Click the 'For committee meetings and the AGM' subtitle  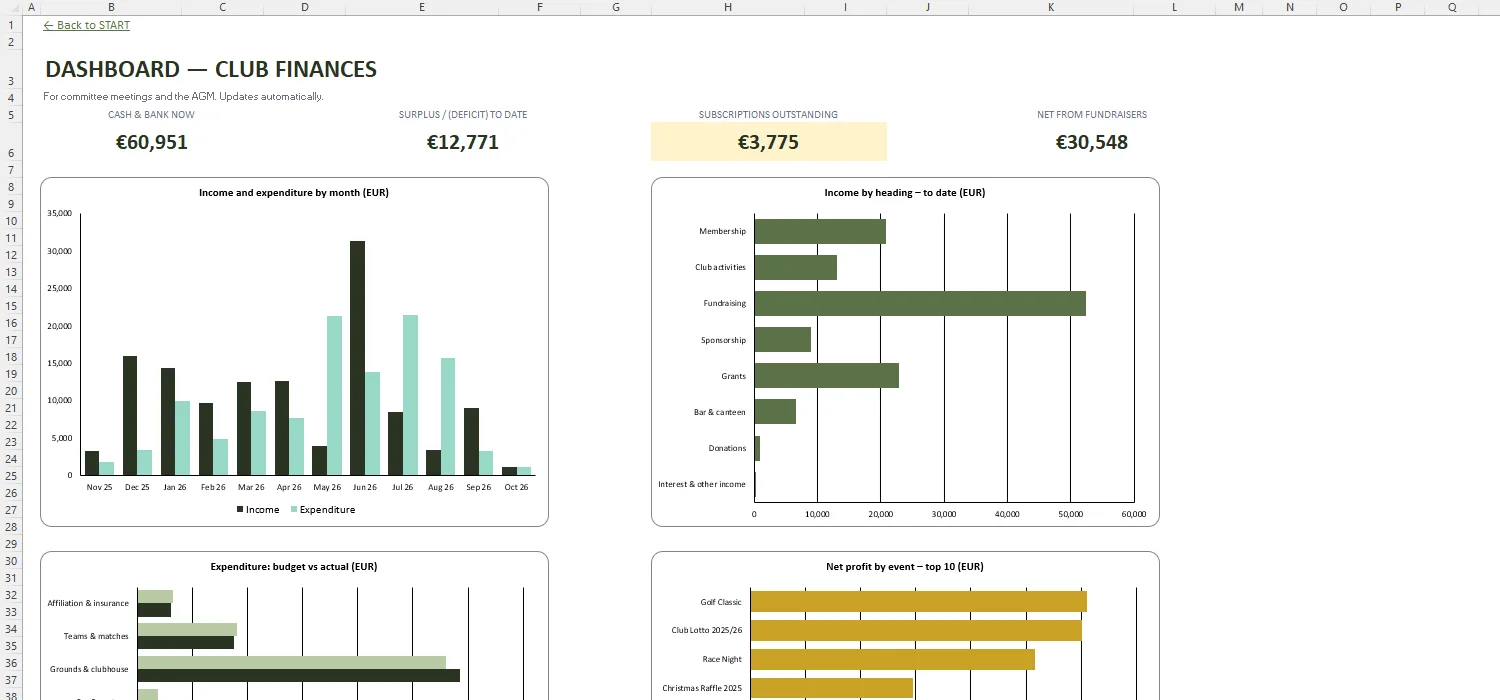183,97
